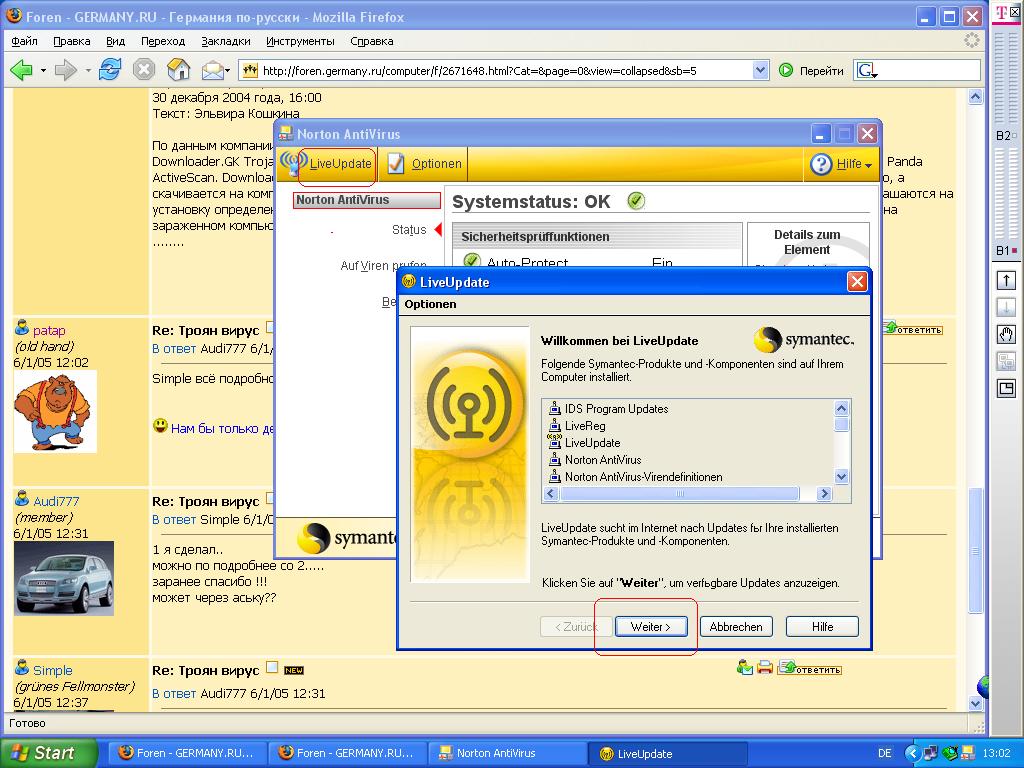
Task: Click the private message icon in Simple's post
Action: click(x=744, y=667)
